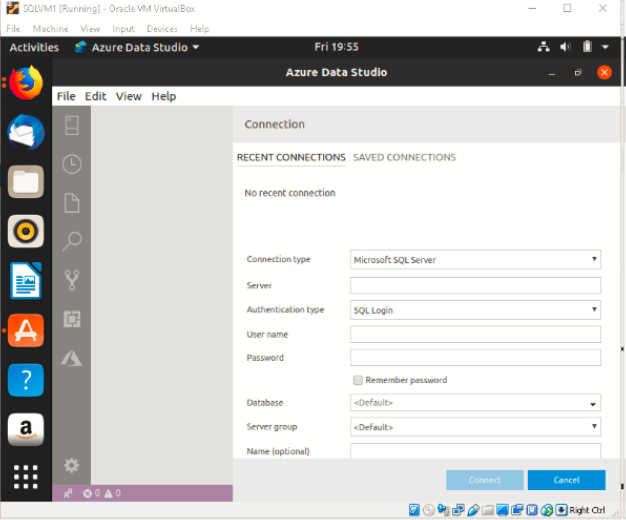Click the volume speaker icon in top panel
This screenshot has width=626, height=520.
click(565, 47)
